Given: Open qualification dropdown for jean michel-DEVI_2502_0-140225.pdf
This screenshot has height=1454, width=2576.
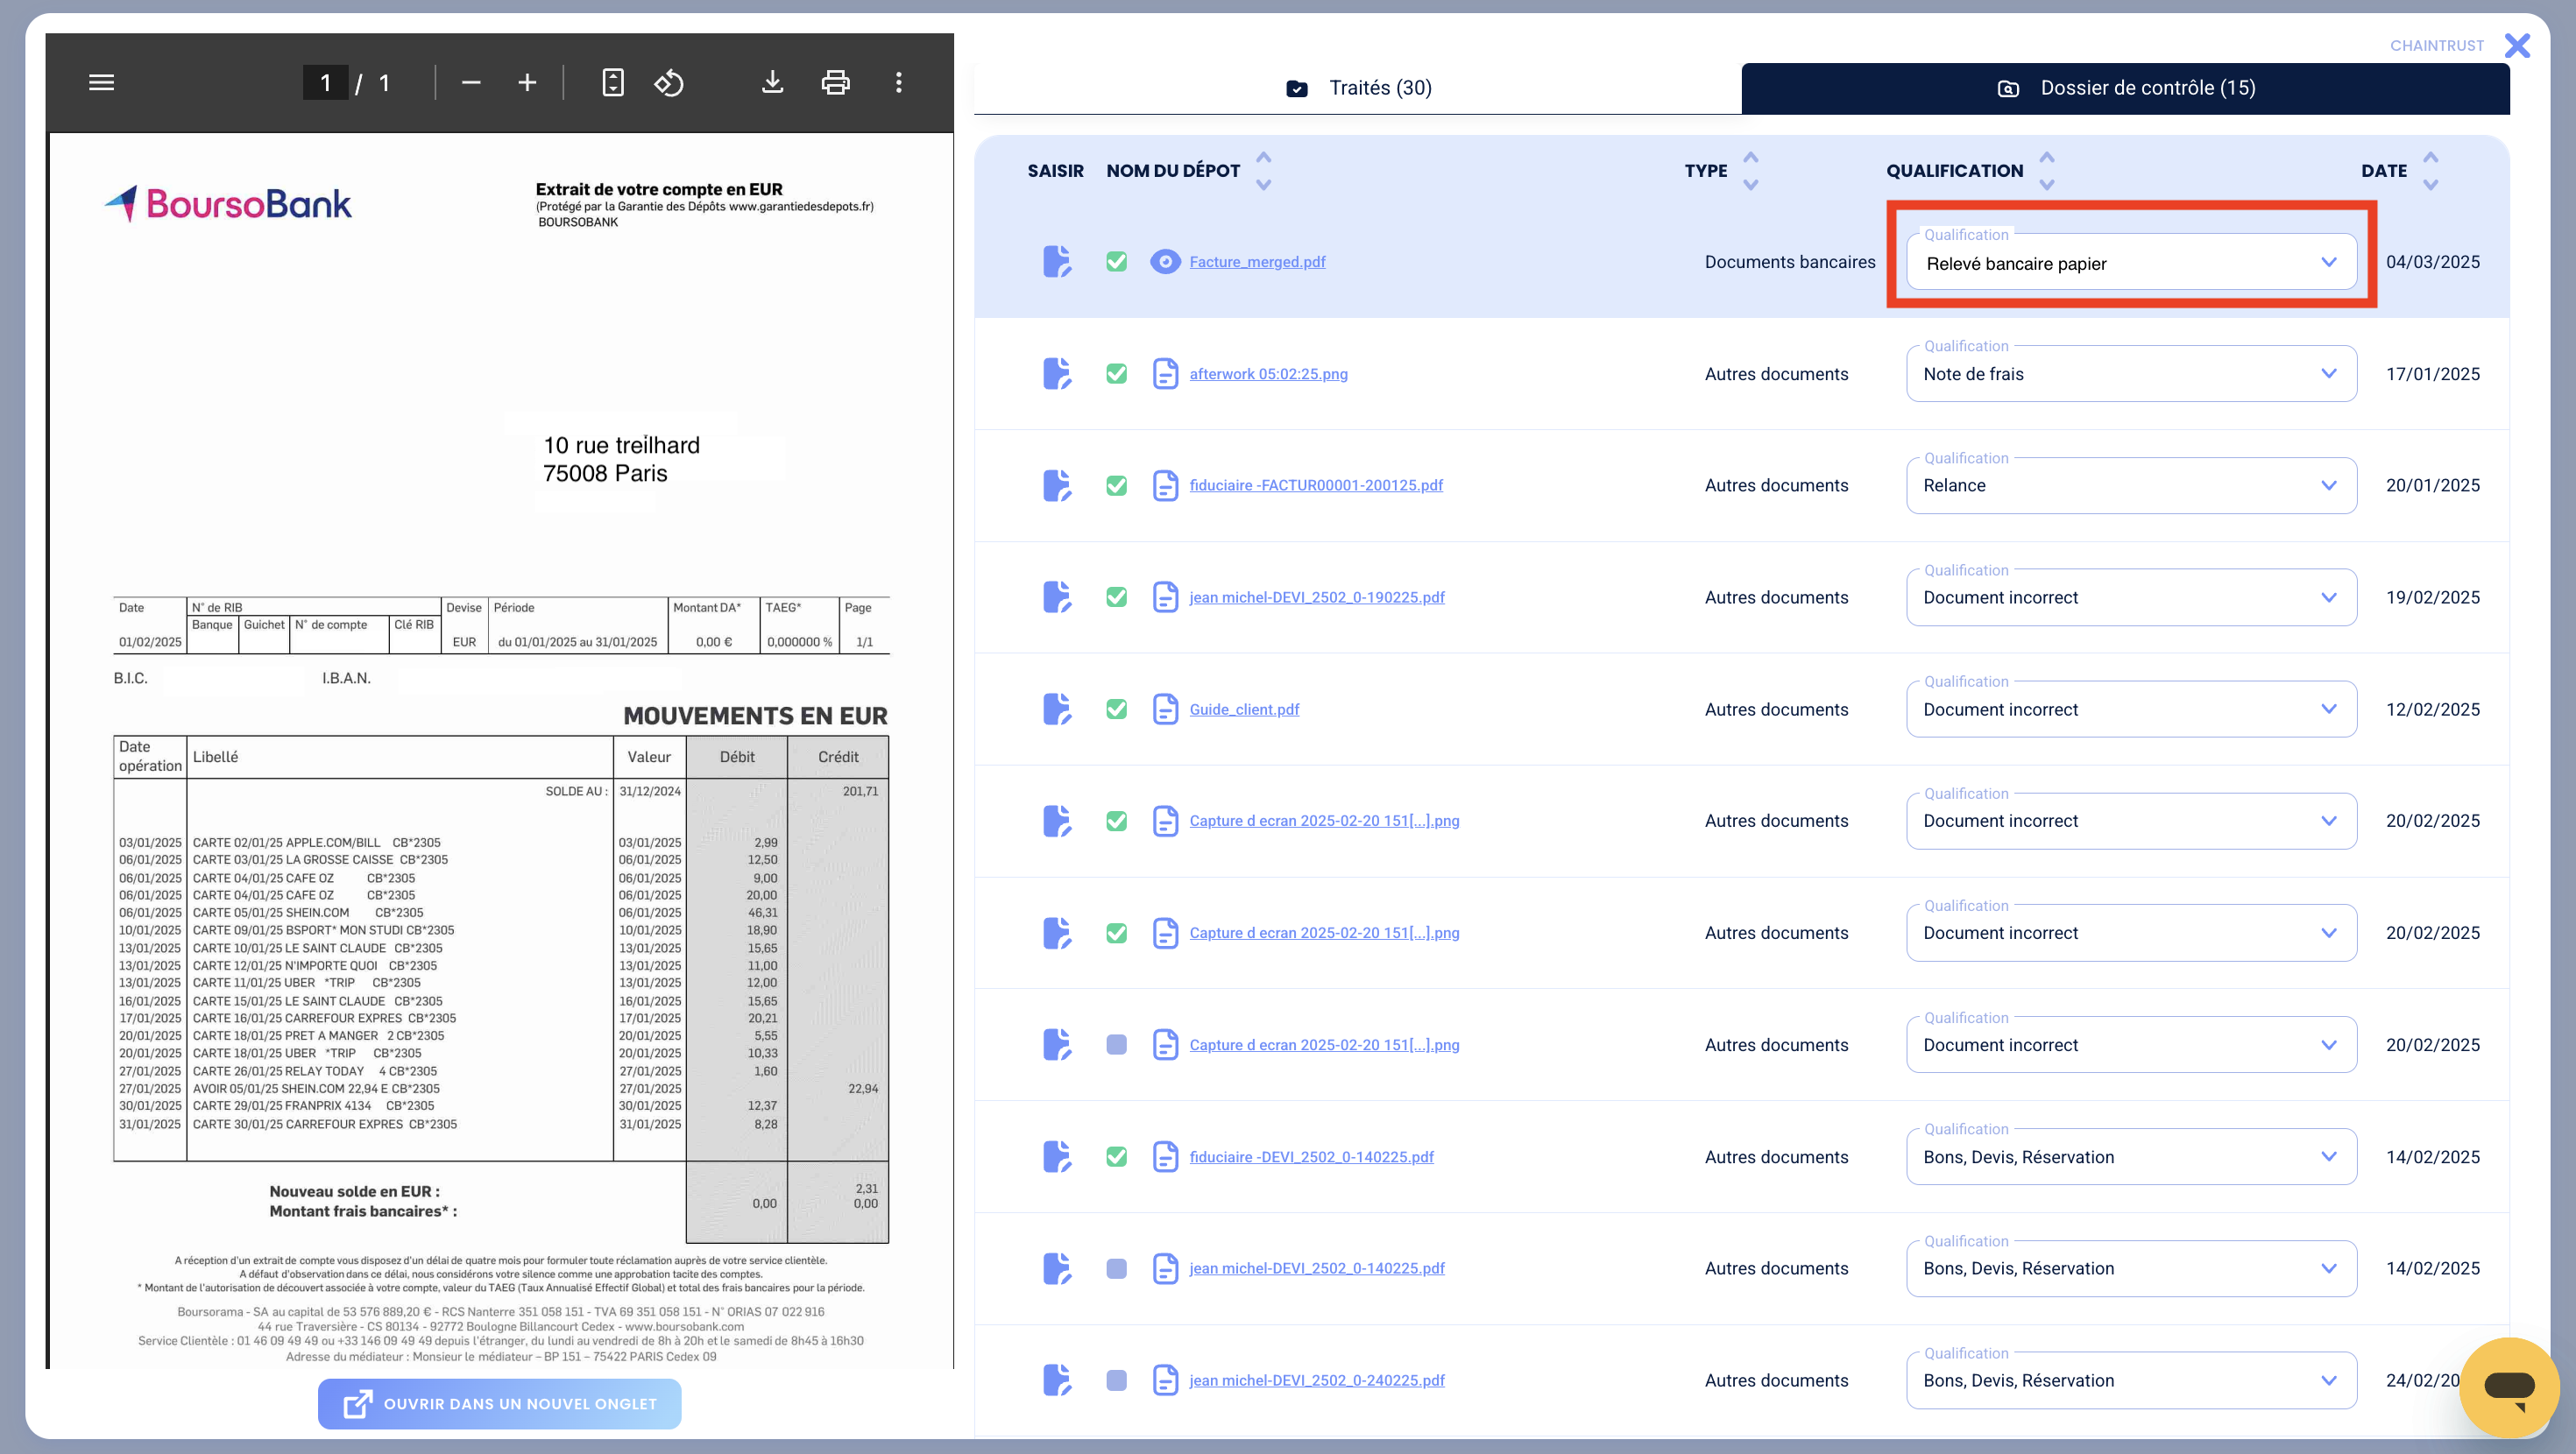Looking at the screenshot, I should click(x=2131, y=1269).
